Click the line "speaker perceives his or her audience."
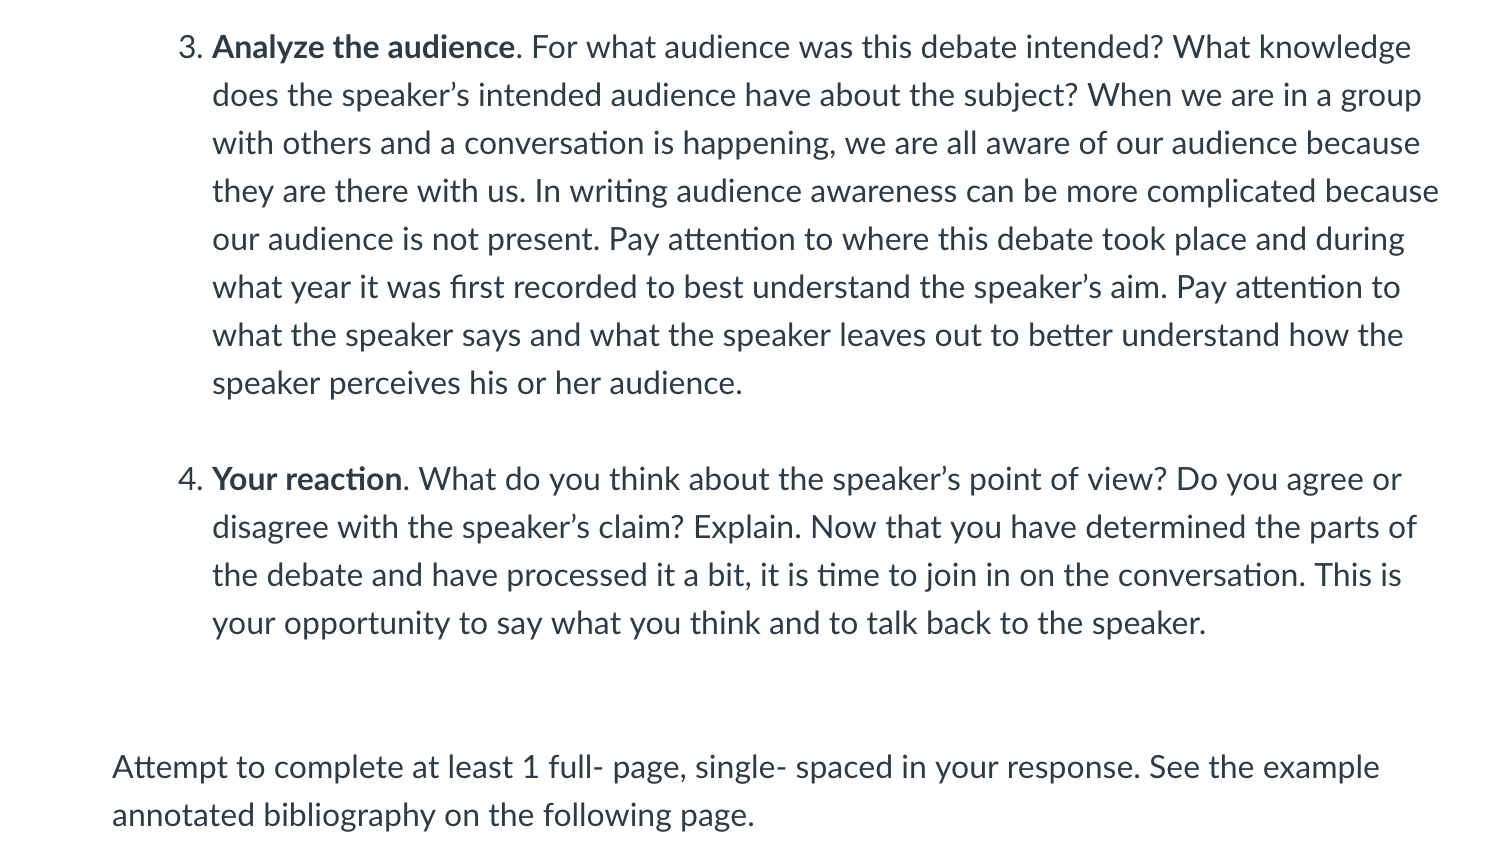The width and height of the screenshot is (1504, 868). (x=477, y=384)
